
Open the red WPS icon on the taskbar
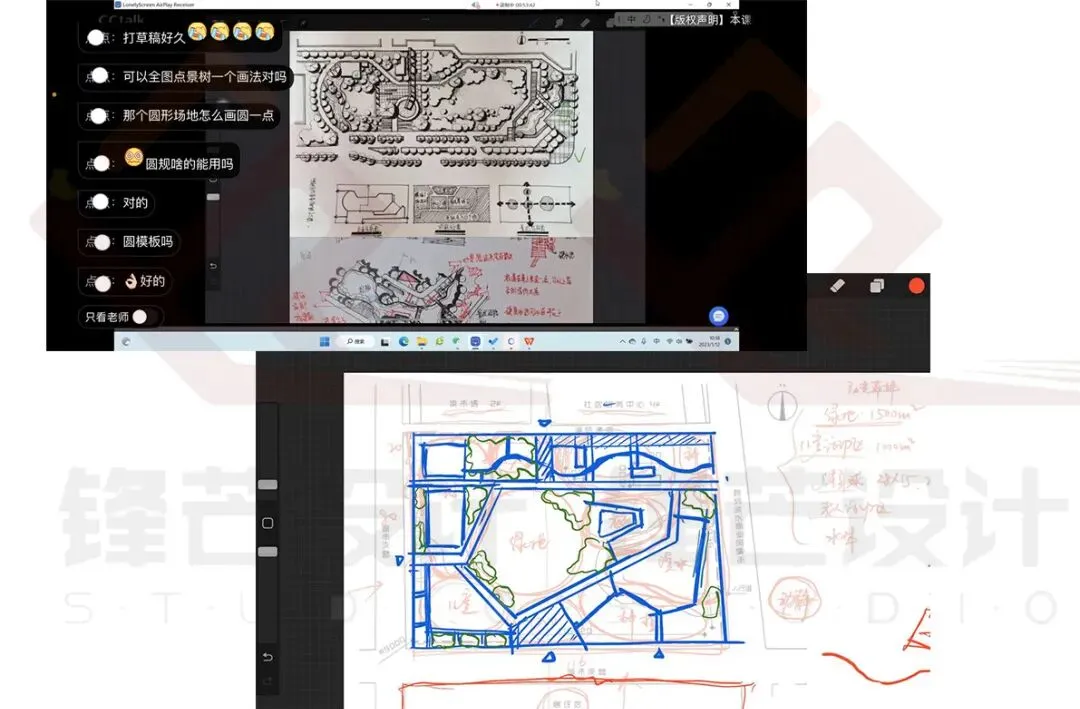tap(529, 341)
